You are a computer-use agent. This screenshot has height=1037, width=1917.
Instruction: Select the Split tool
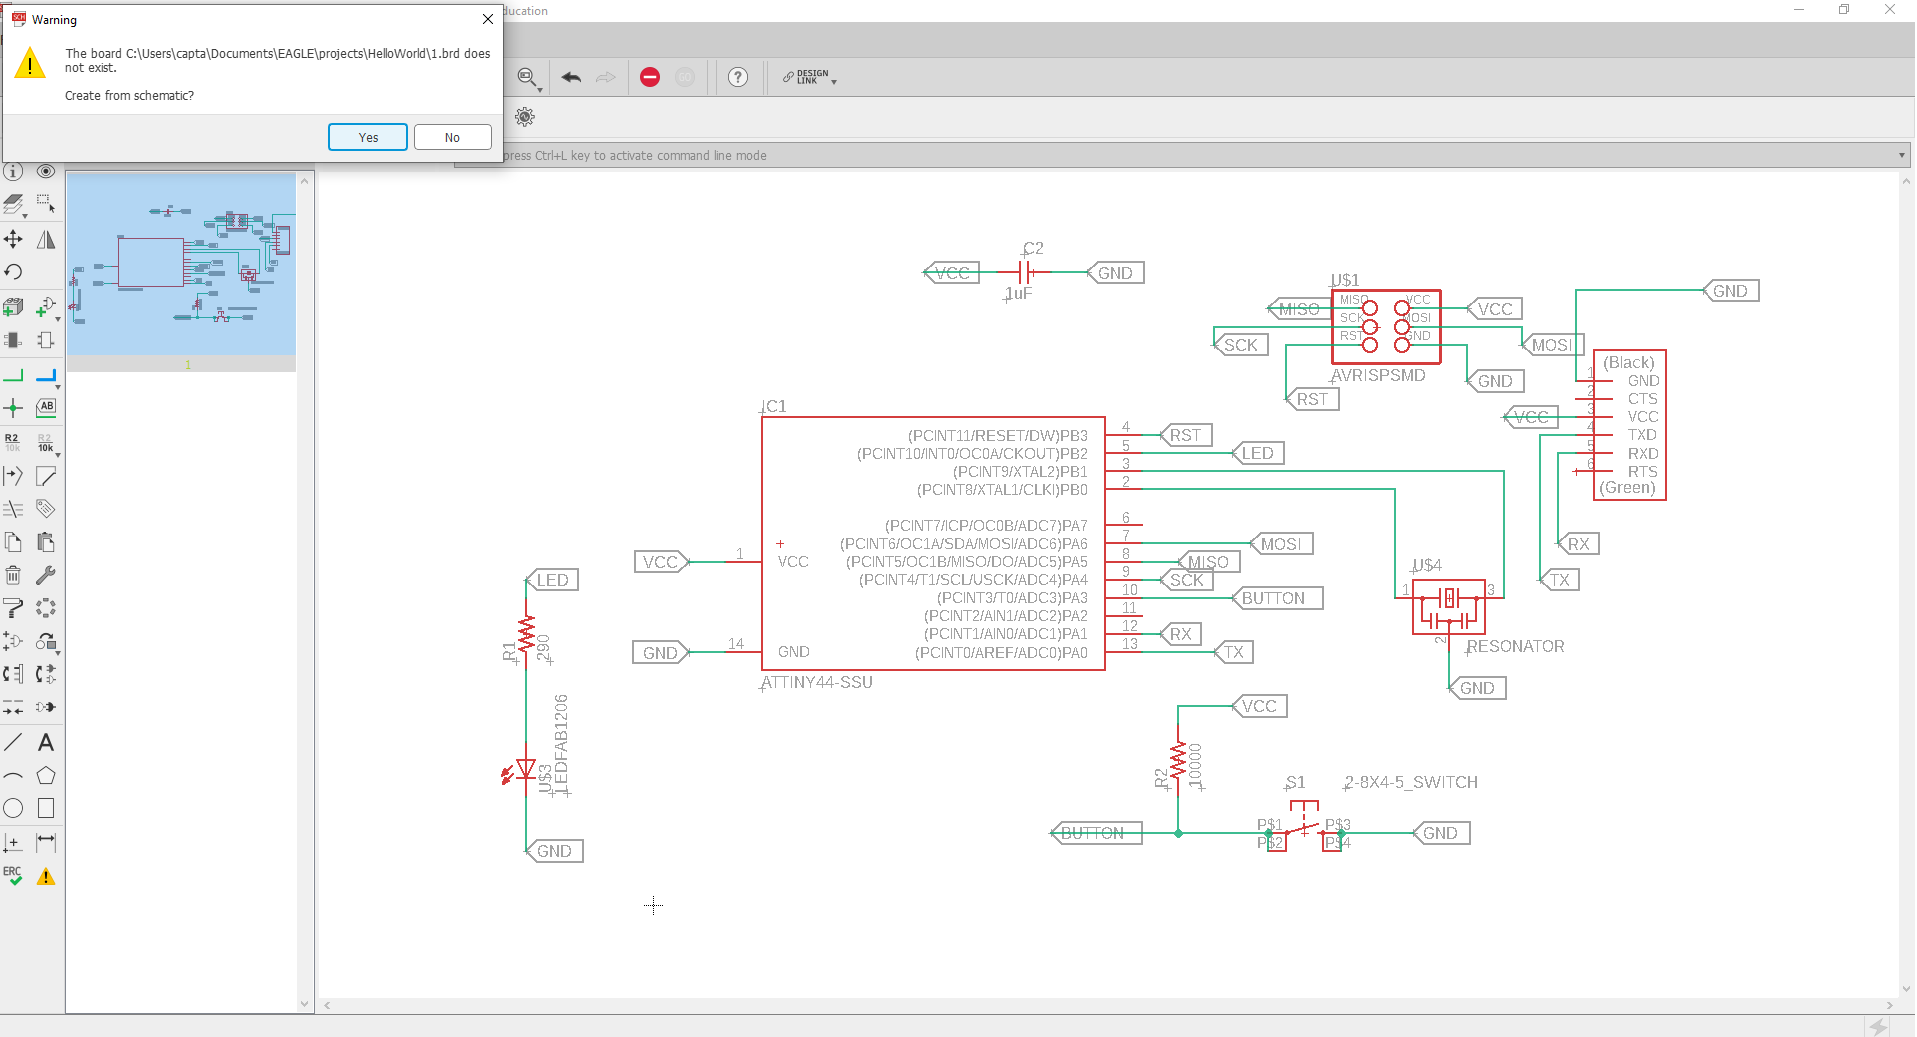(13, 476)
